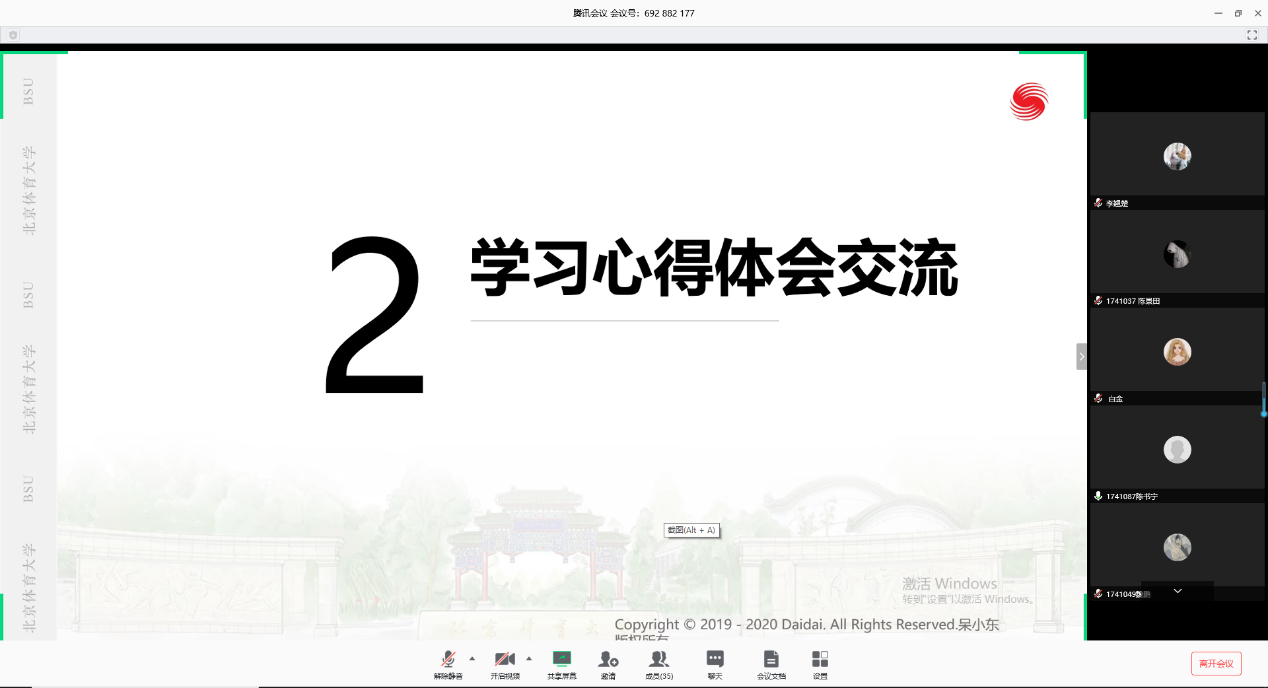Click 陈景田's avatar thumbnail
The width and height of the screenshot is (1268, 688).
pos(1177,254)
